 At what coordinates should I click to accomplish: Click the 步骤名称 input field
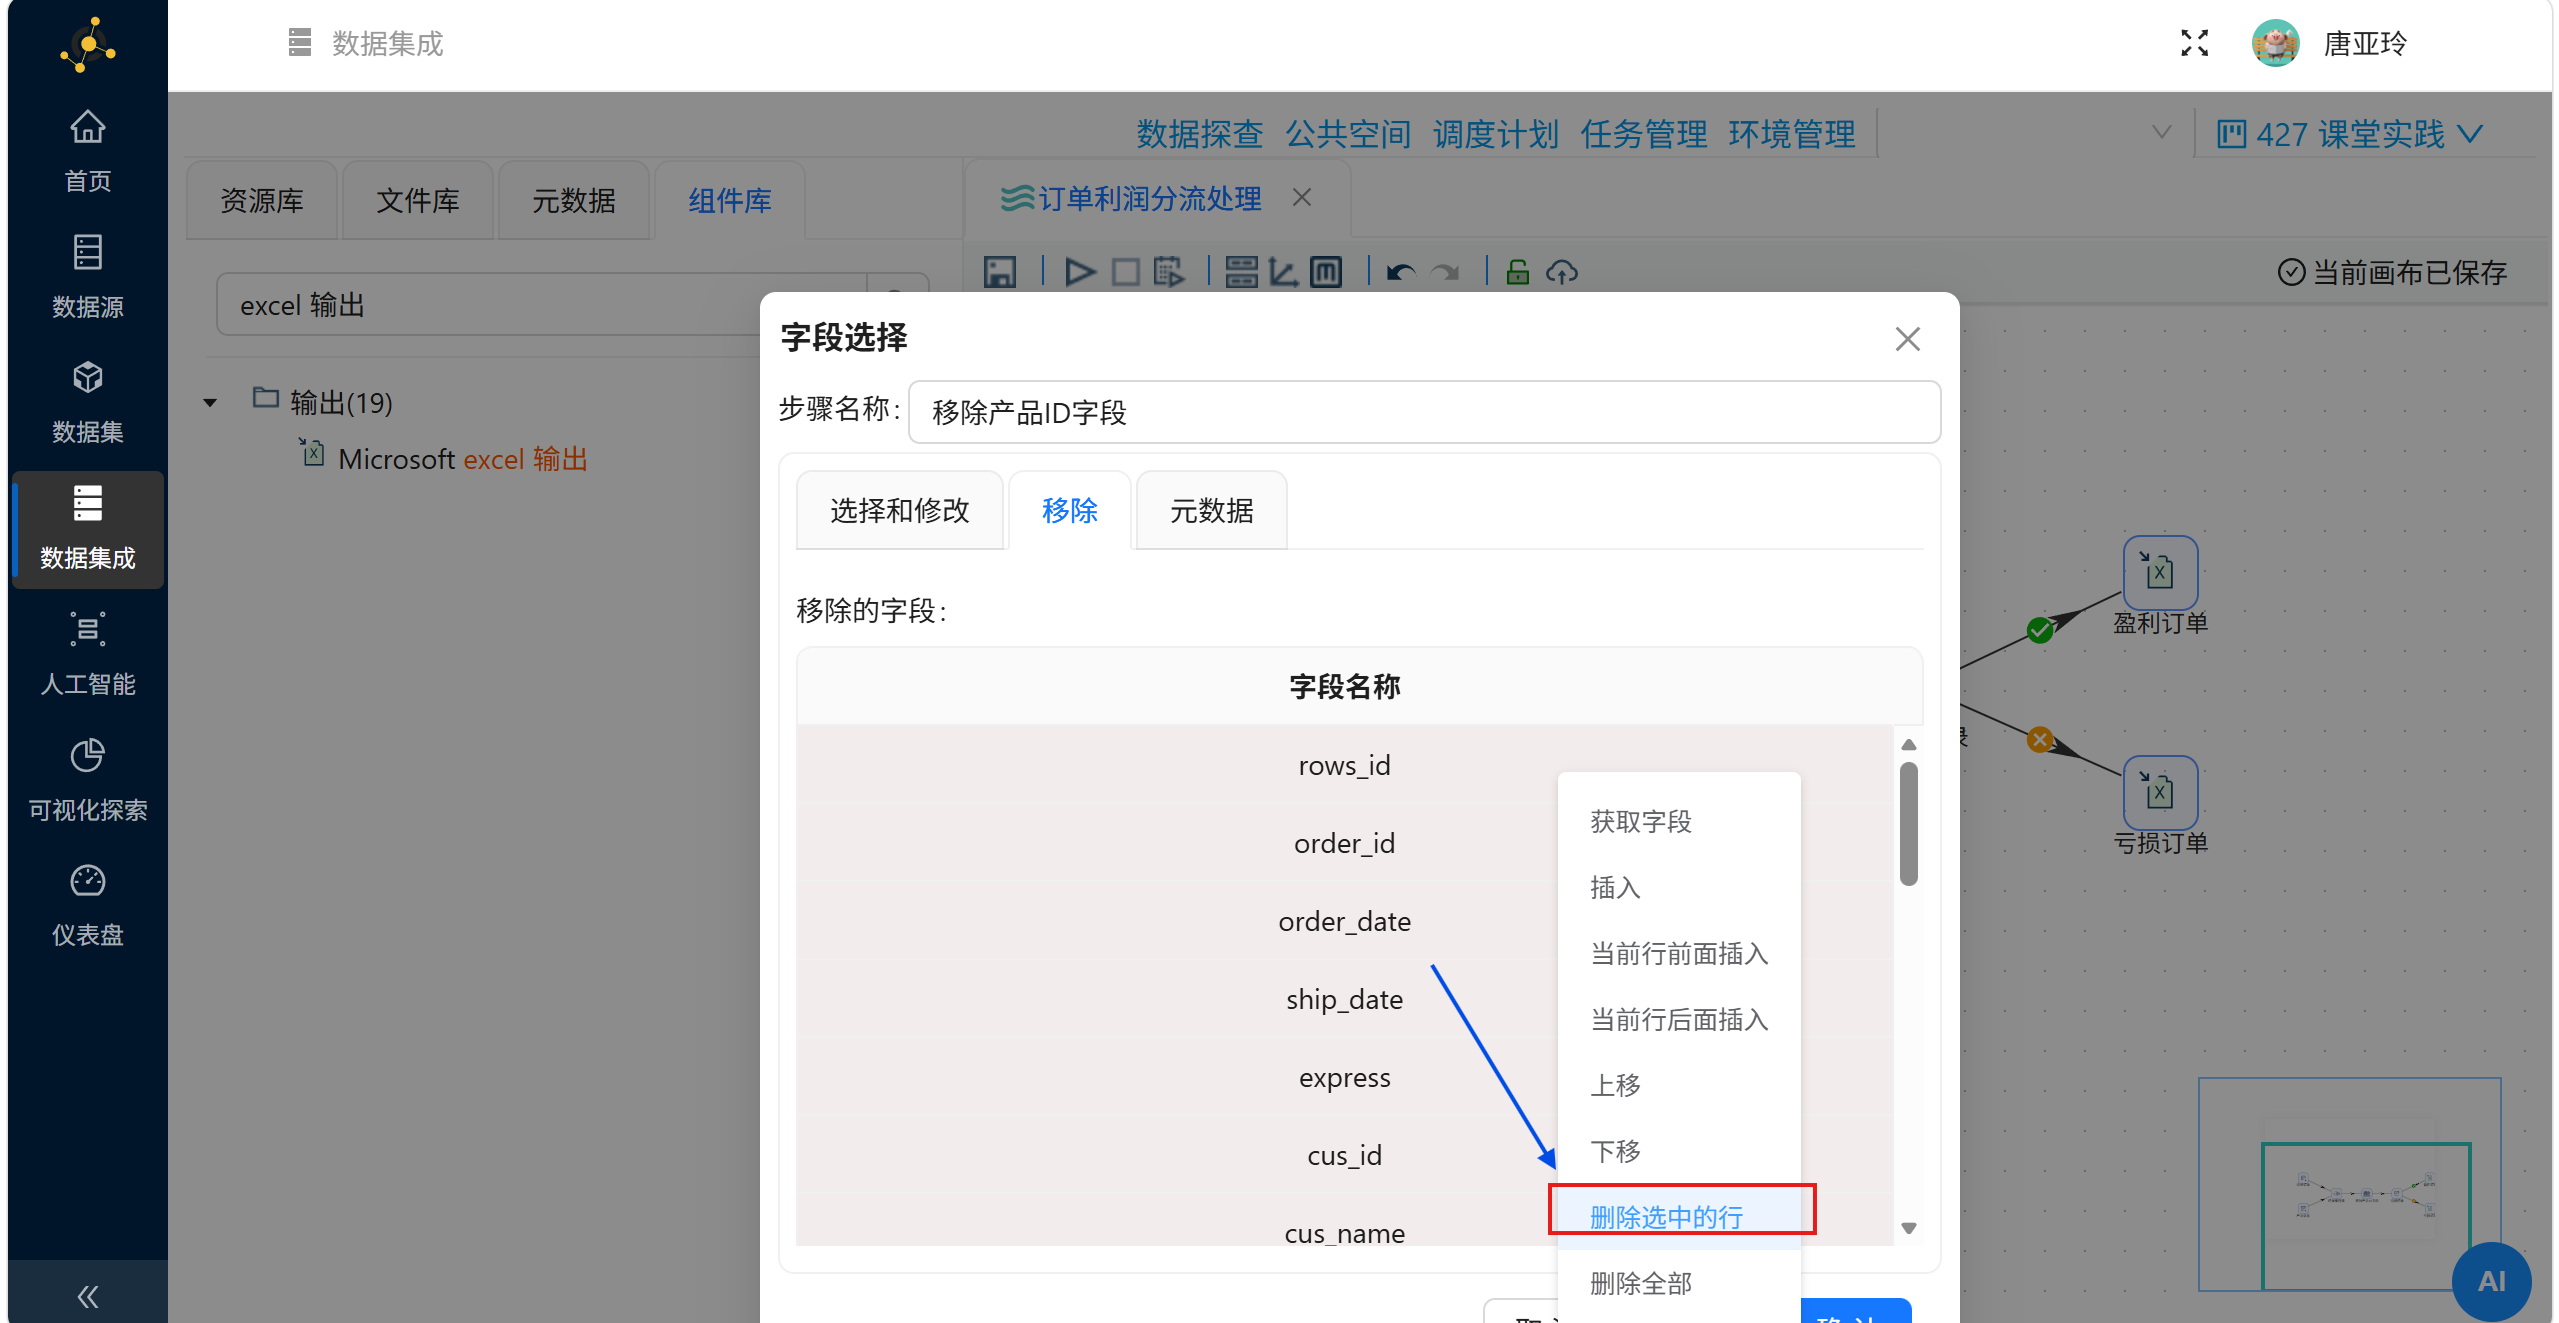point(1423,412)
